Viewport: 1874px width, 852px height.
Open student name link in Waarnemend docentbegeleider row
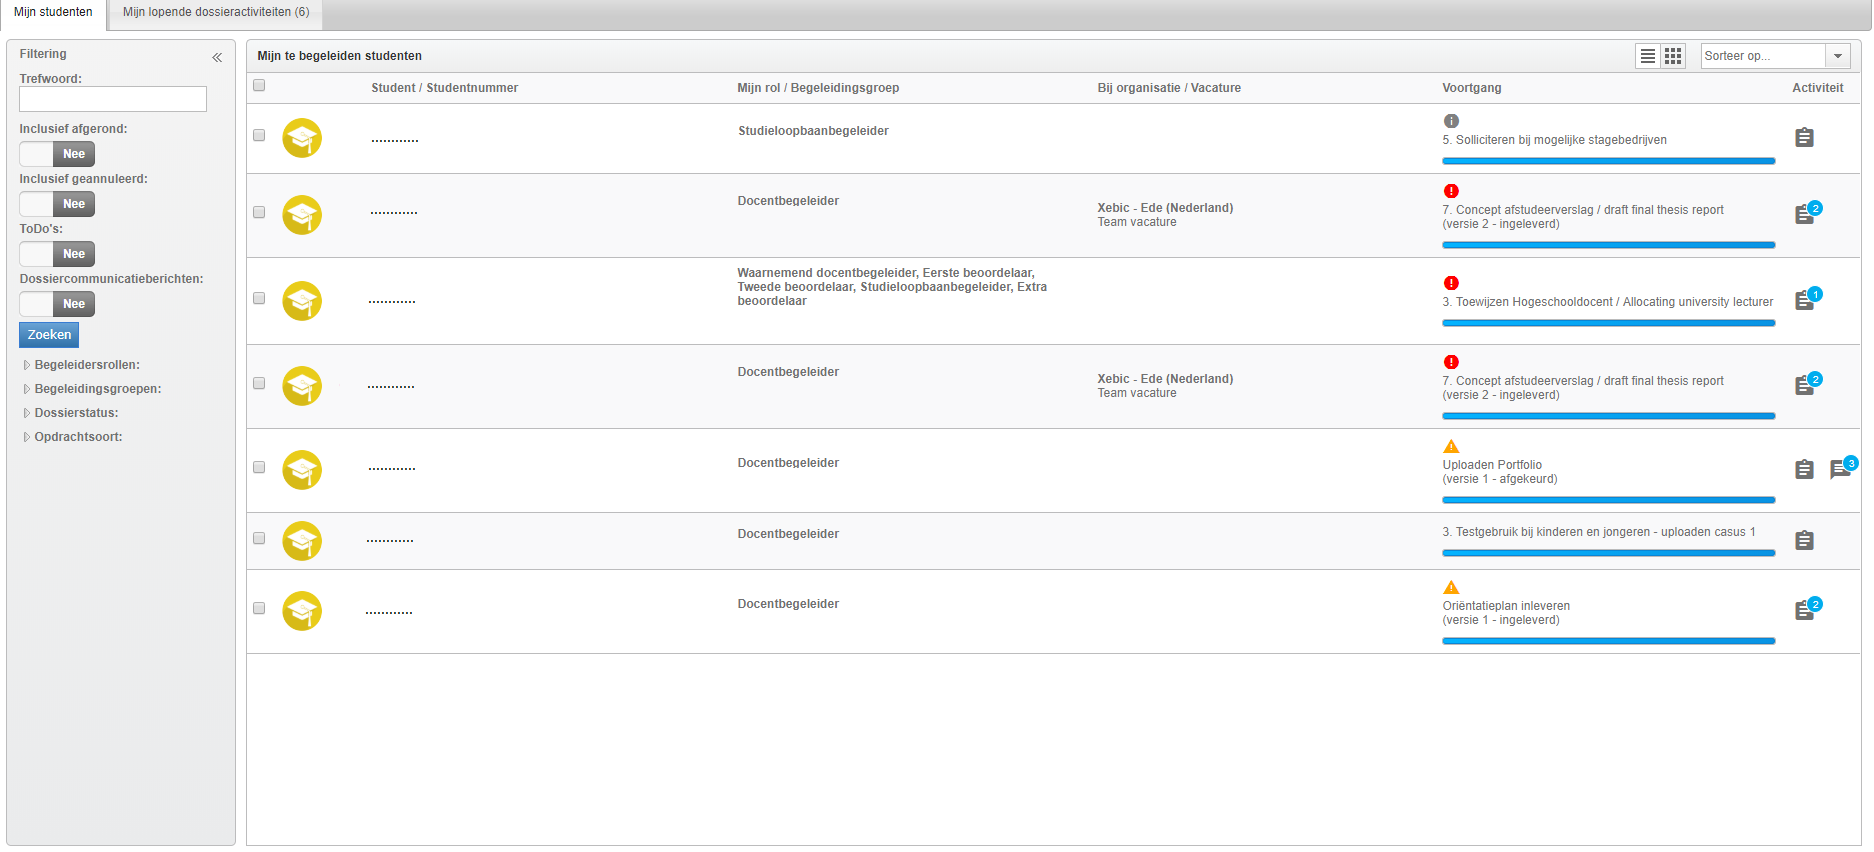click(x=392, y=301)
